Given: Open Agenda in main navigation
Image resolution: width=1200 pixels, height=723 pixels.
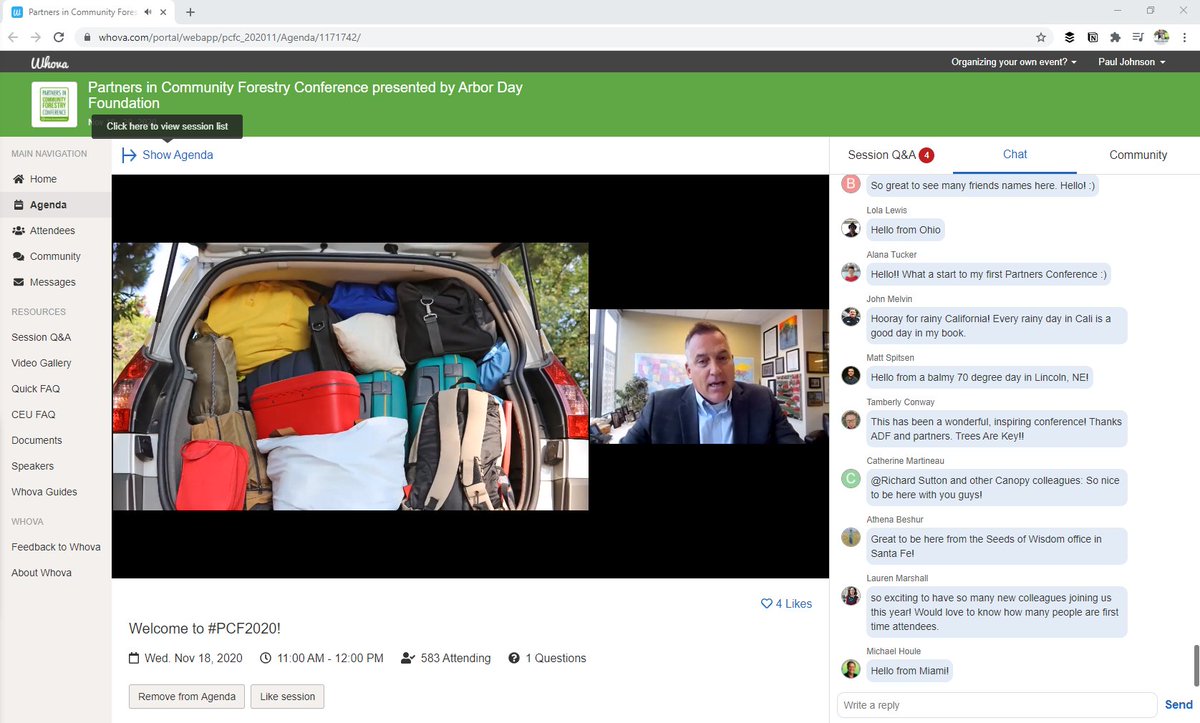Looking at the screenshot, I should [48, 205].
